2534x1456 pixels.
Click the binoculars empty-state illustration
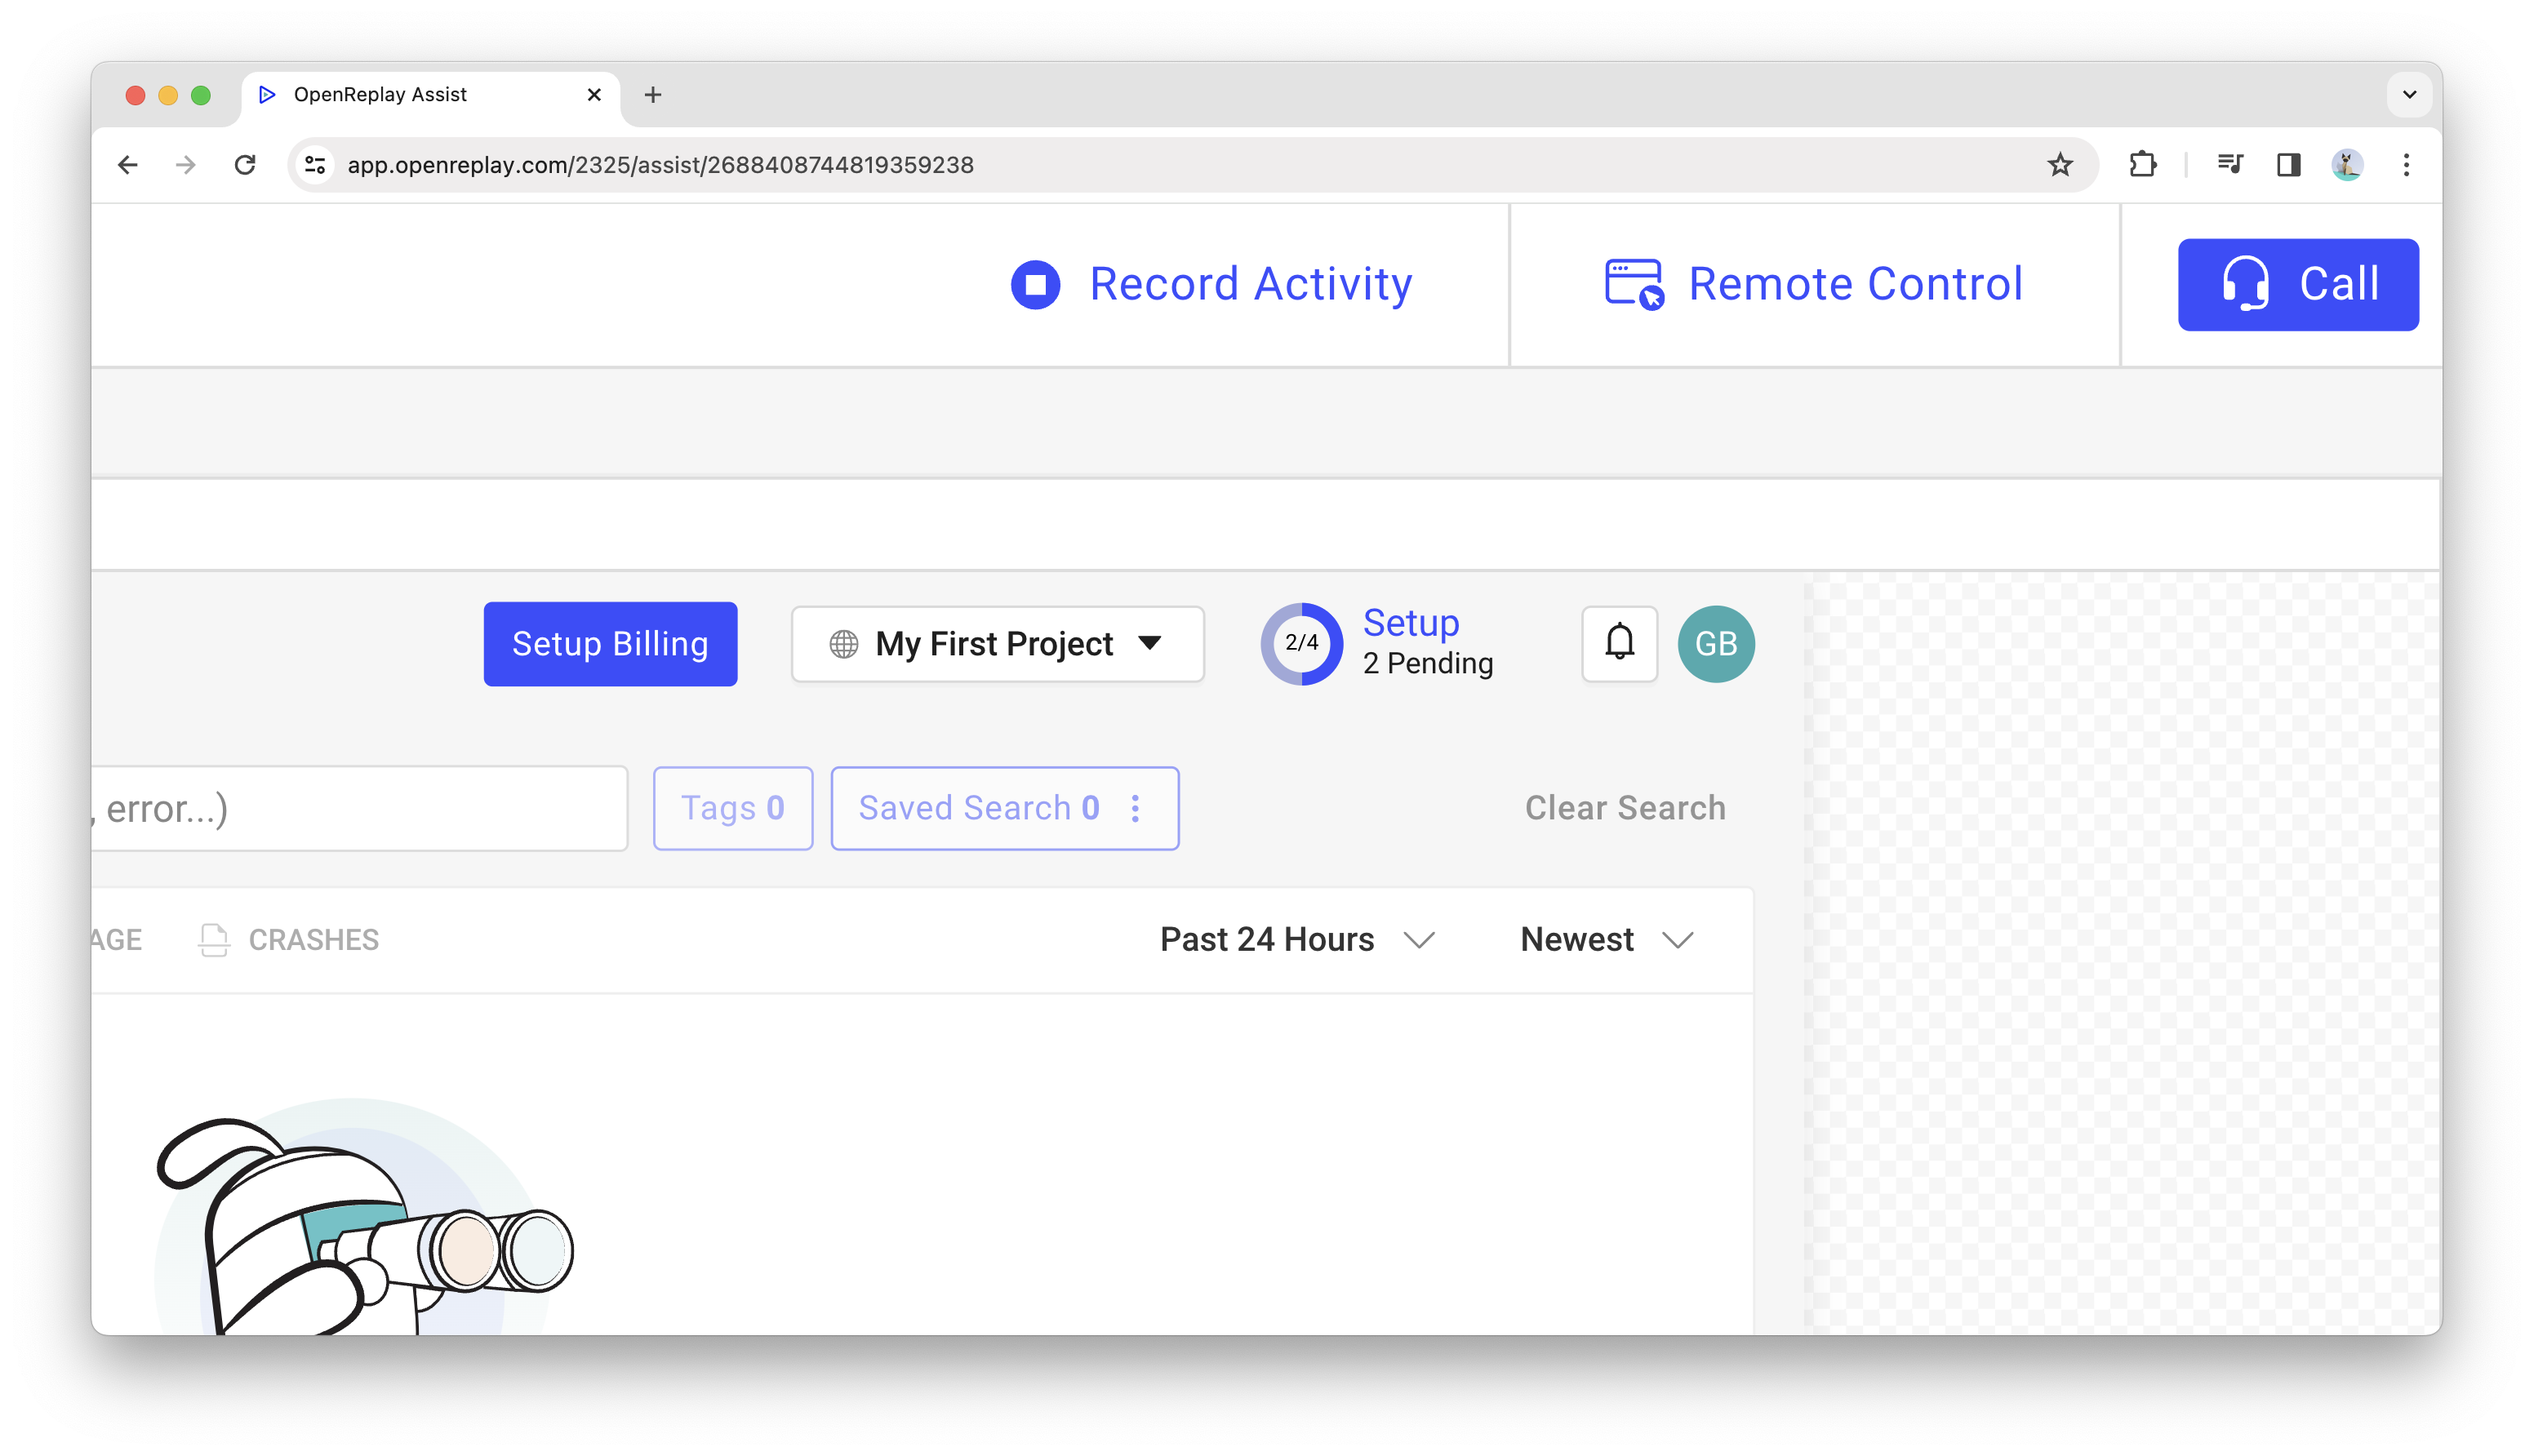(364, 1216)
